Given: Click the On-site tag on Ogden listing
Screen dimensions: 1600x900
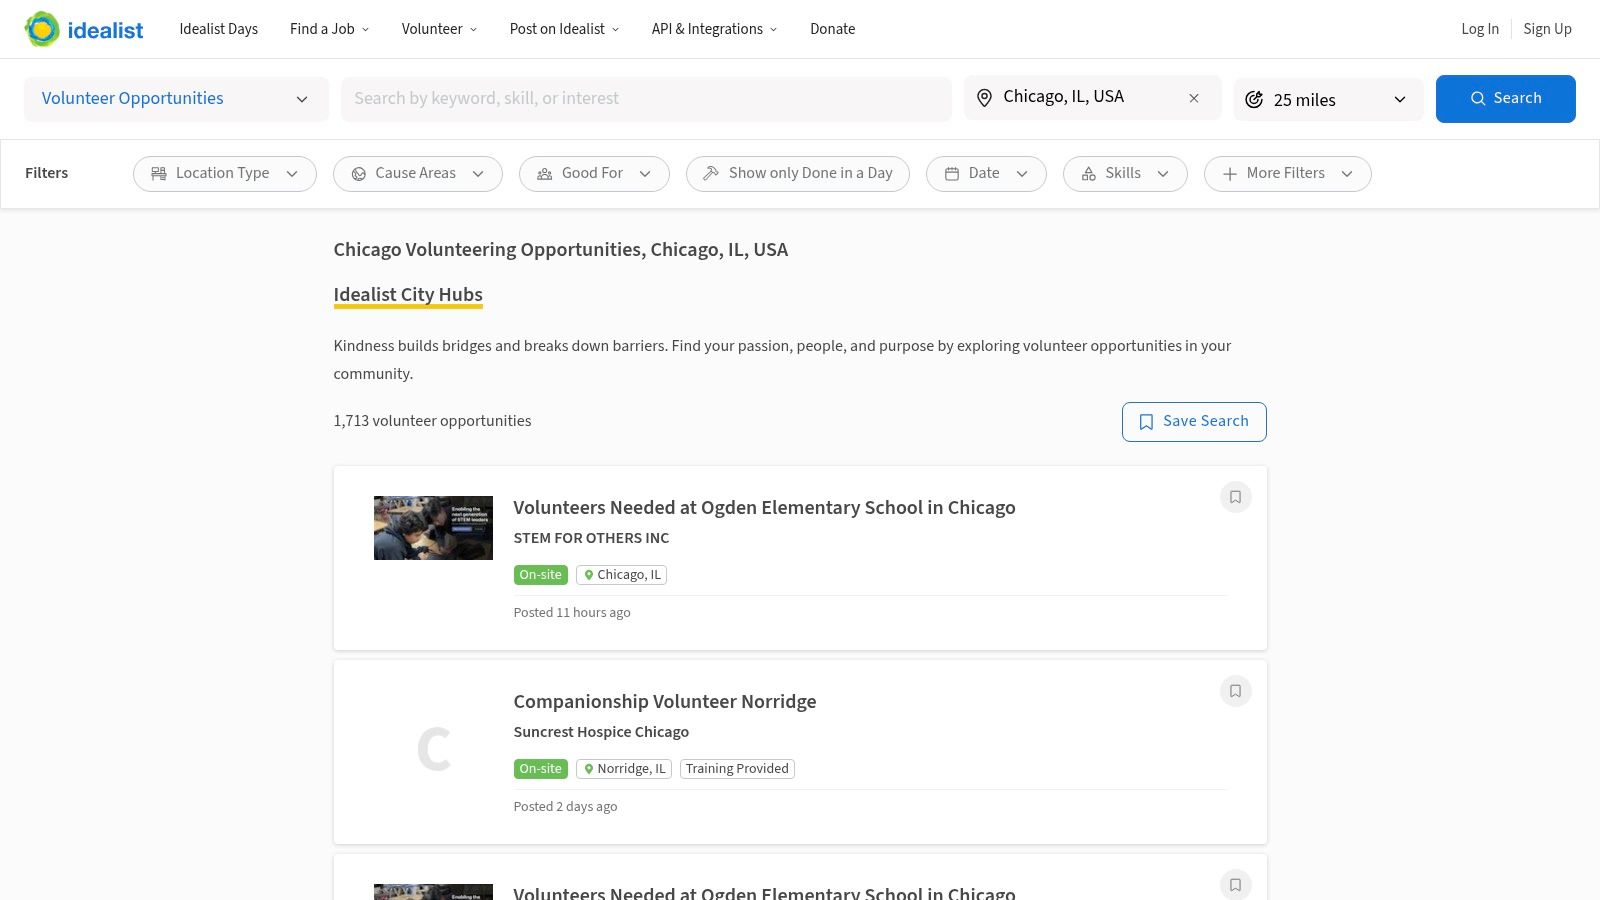Looking at the screenshot, I should tap(540, 575).
